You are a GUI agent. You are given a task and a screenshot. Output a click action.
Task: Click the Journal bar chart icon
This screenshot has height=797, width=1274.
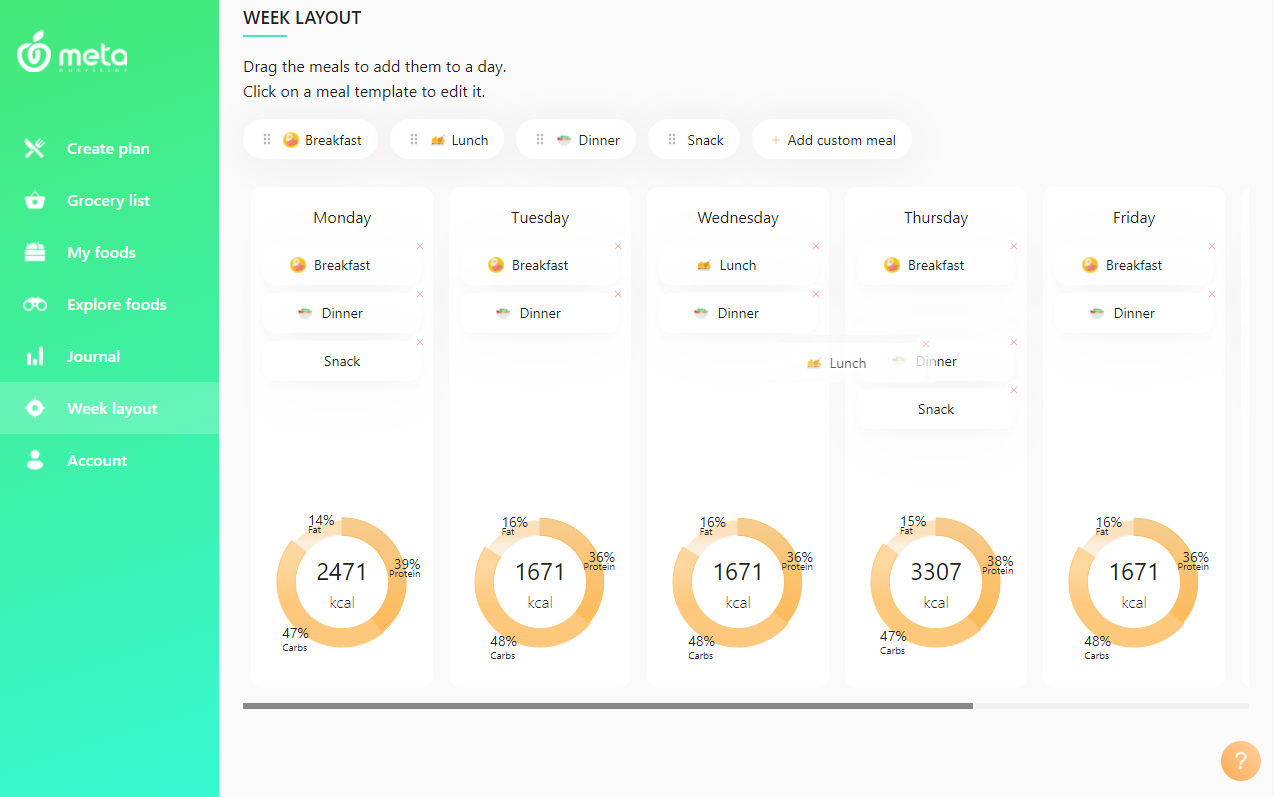tap(35, 357)
